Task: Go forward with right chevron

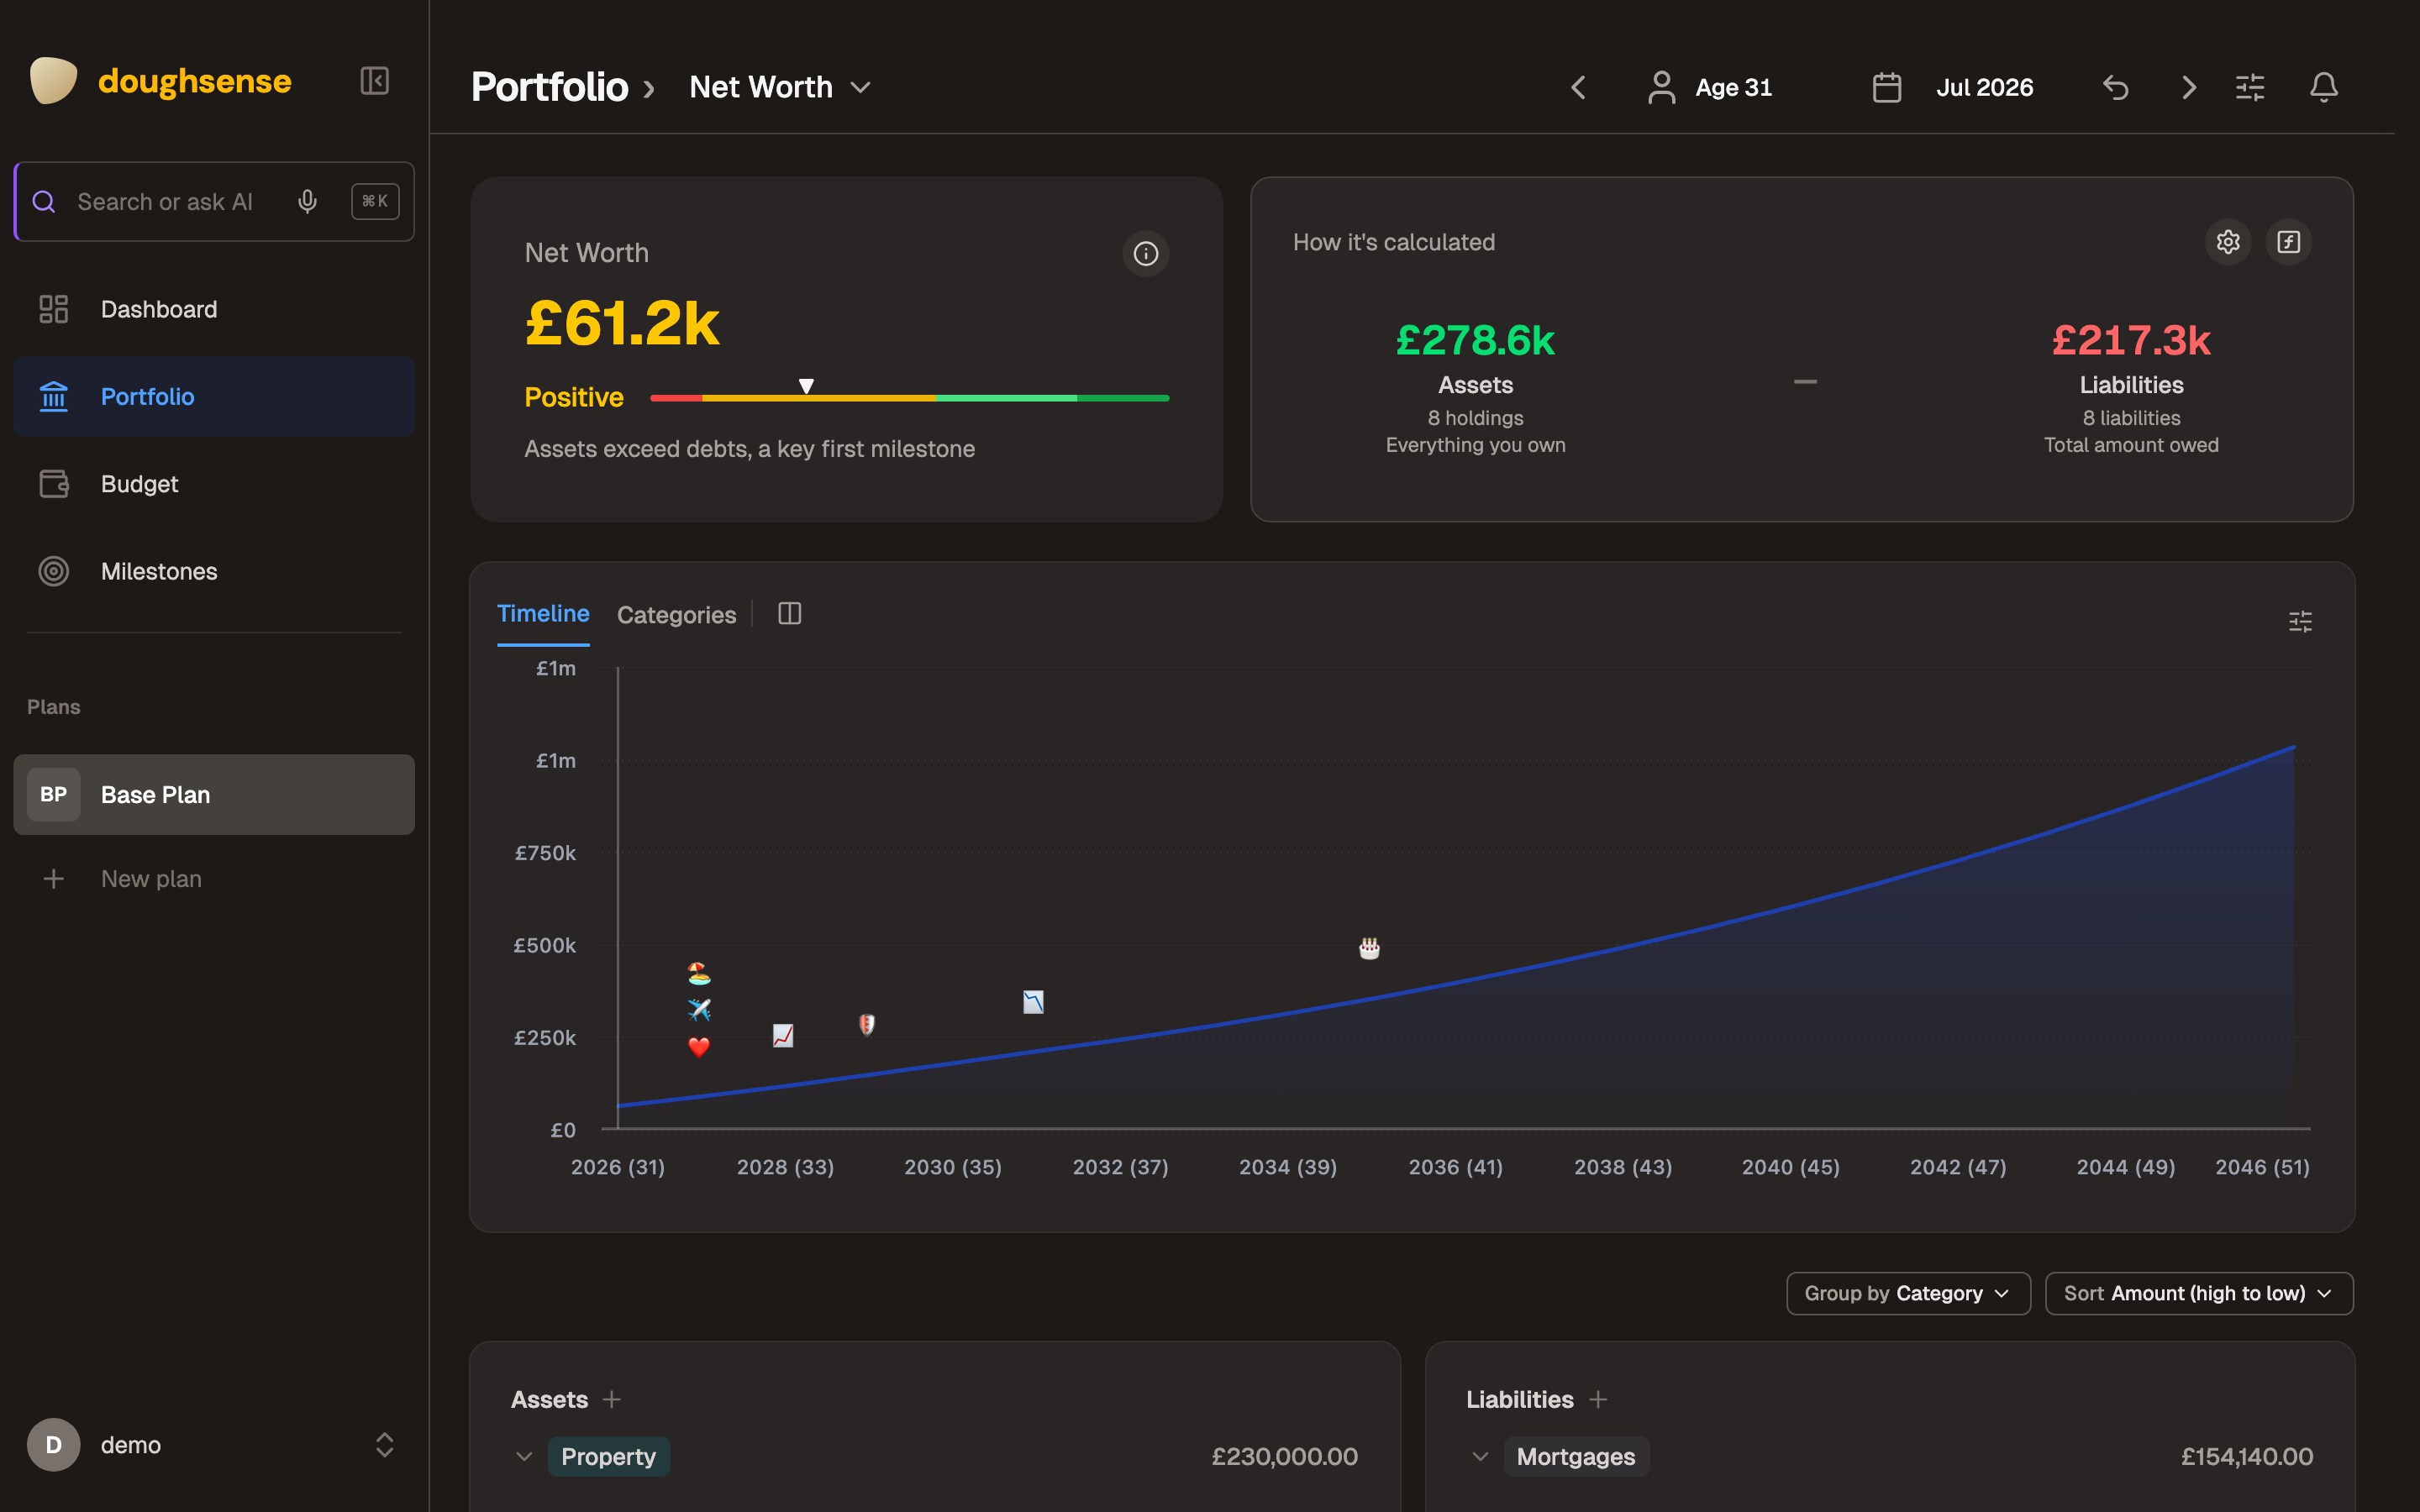Action: (x=2188, y=87)
